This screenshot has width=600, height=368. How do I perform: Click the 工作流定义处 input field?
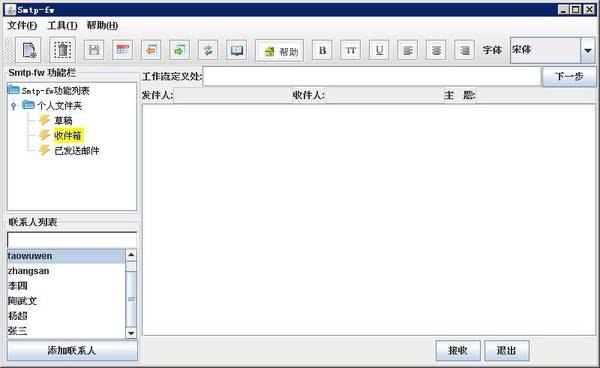coord(372,76)
